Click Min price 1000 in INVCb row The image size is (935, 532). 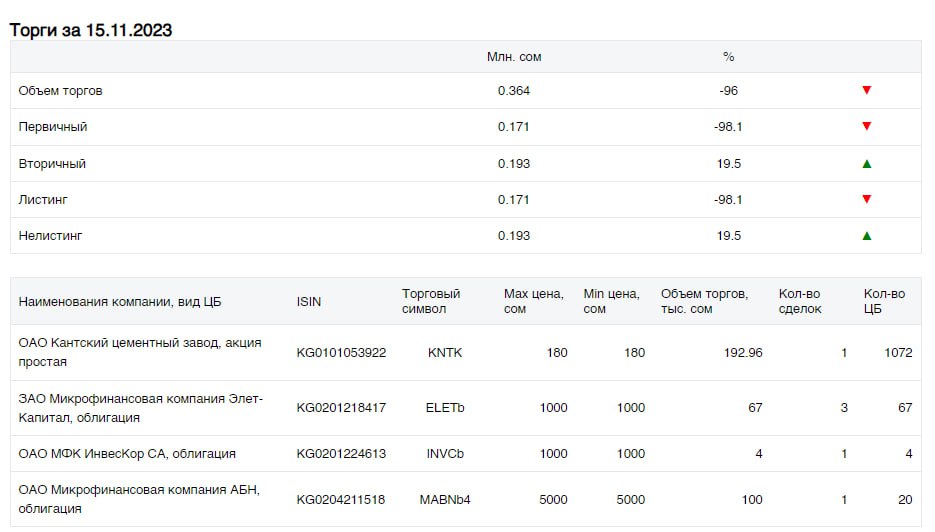(x=631, y=453)
